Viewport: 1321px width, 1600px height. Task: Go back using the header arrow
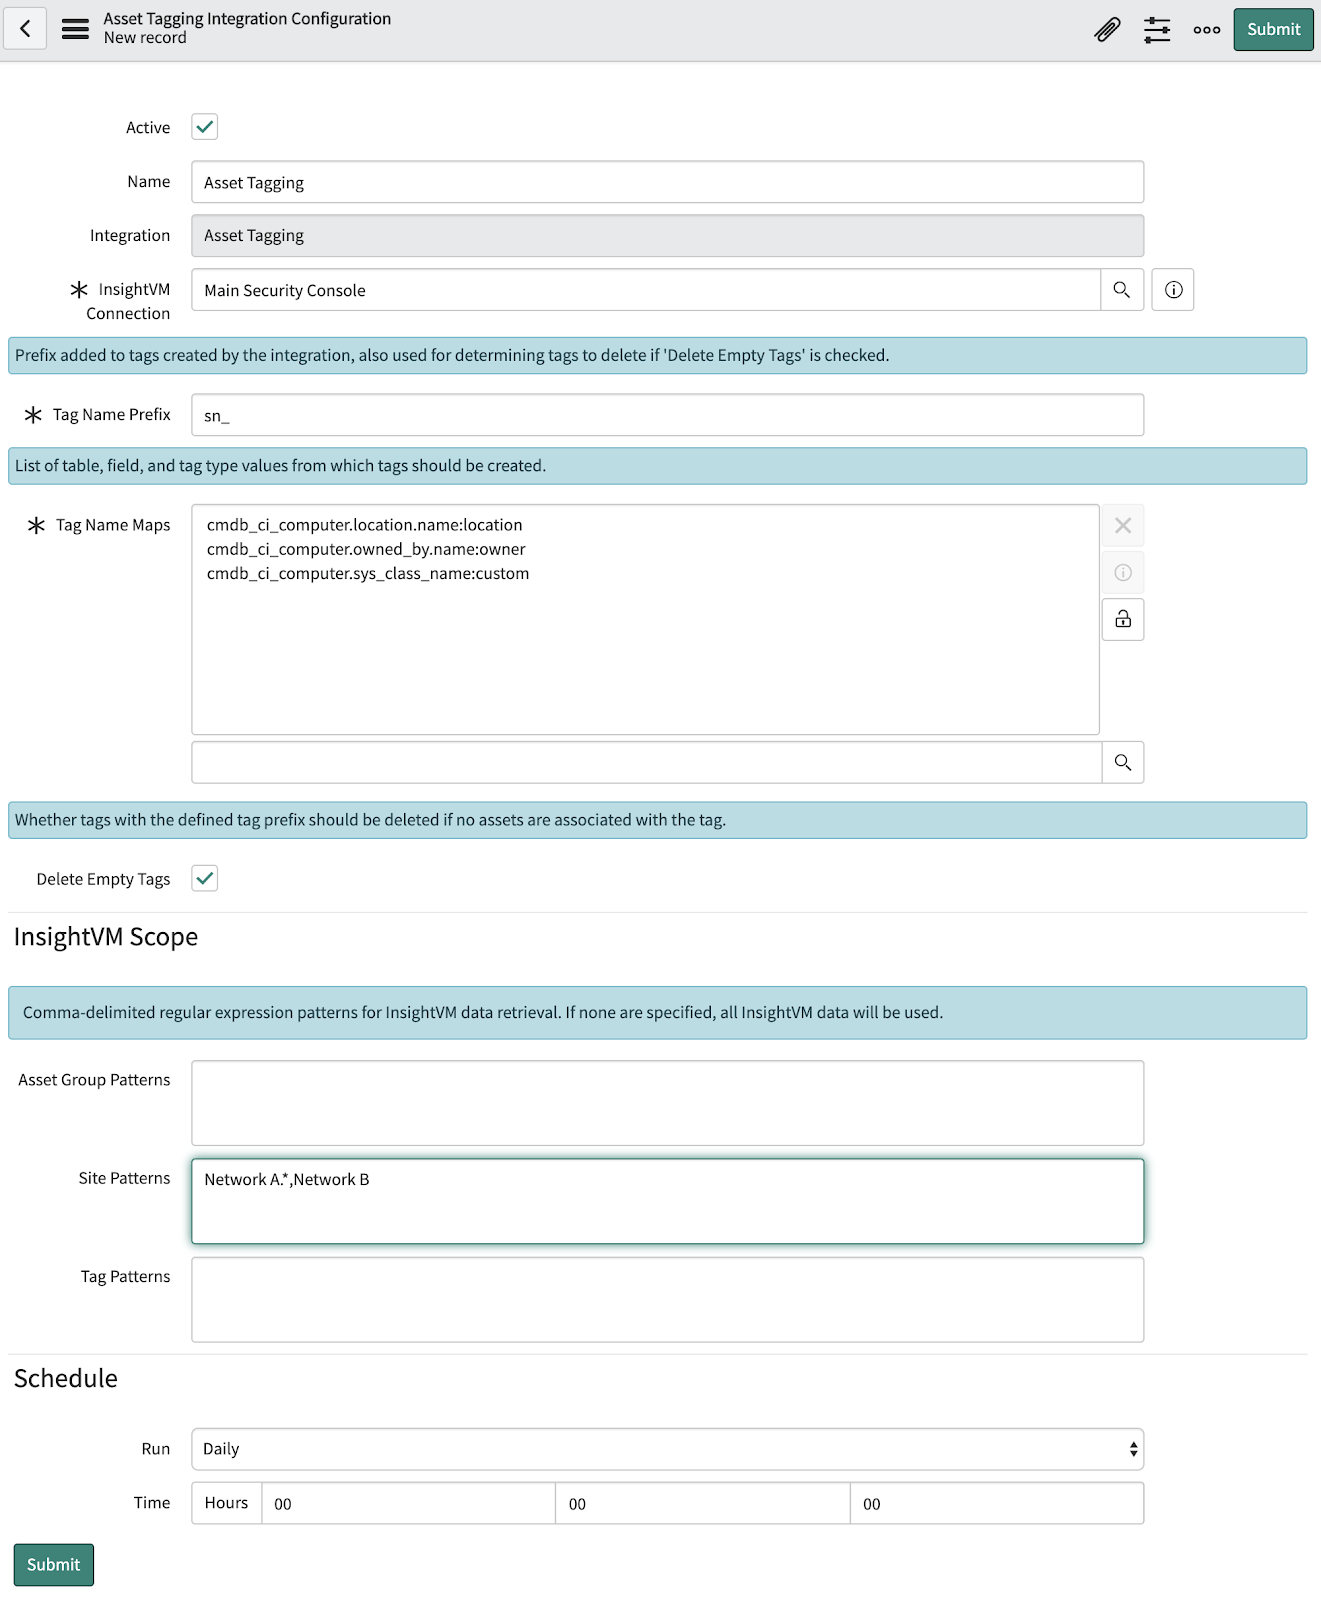click(25, 29)
